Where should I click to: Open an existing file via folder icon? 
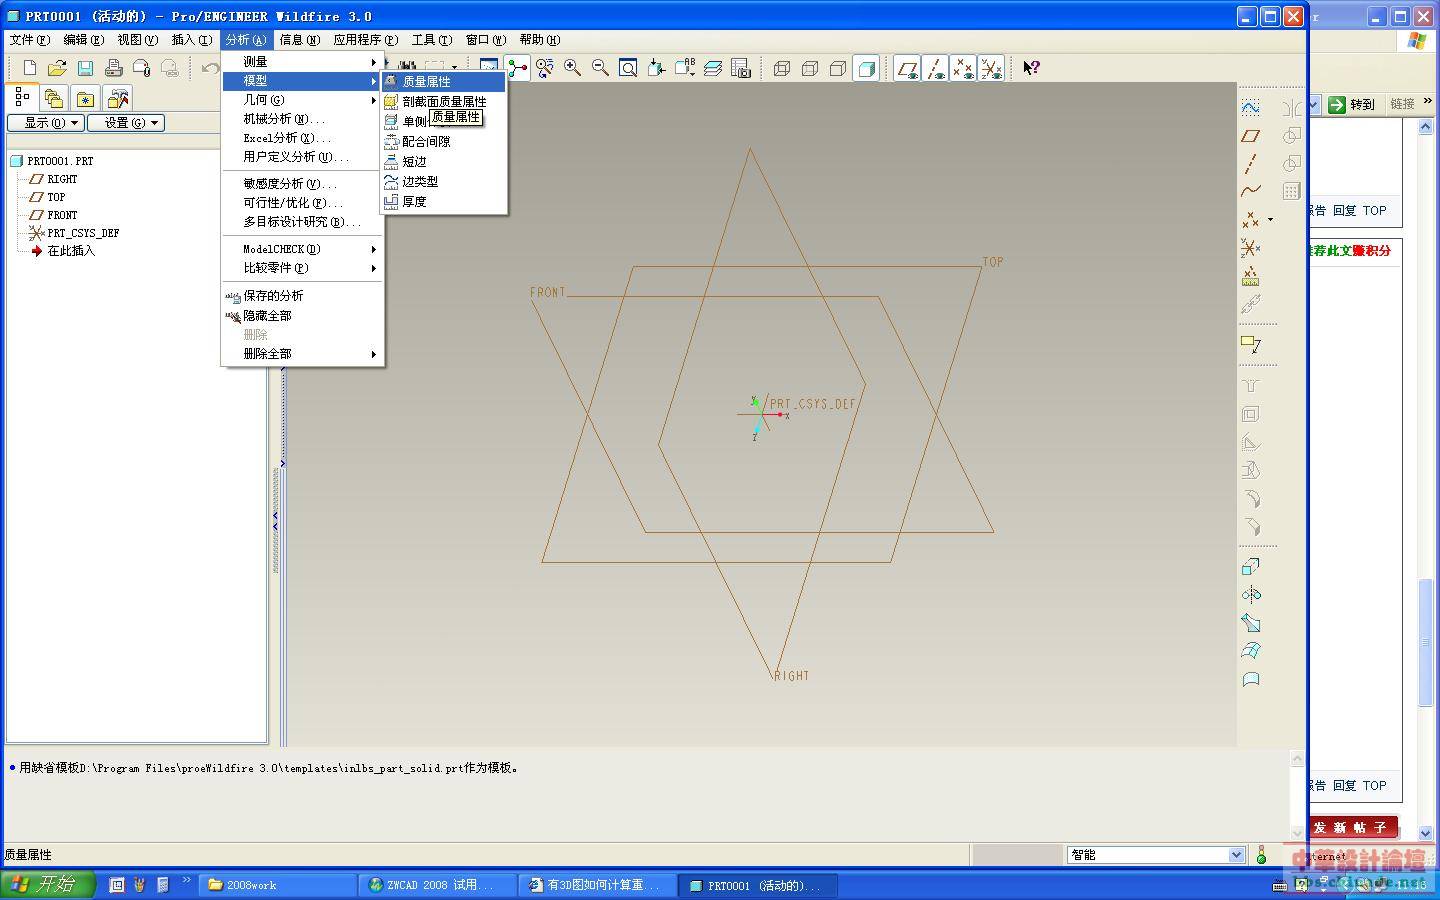pos(57,68)
